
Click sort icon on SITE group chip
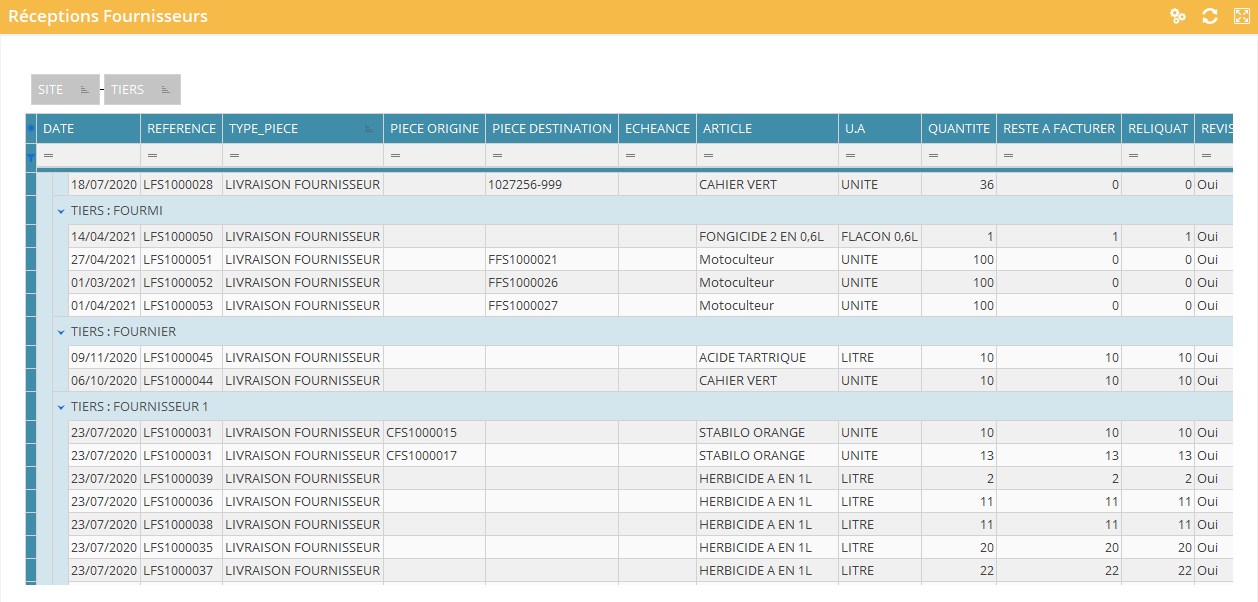tap(85, 90)
